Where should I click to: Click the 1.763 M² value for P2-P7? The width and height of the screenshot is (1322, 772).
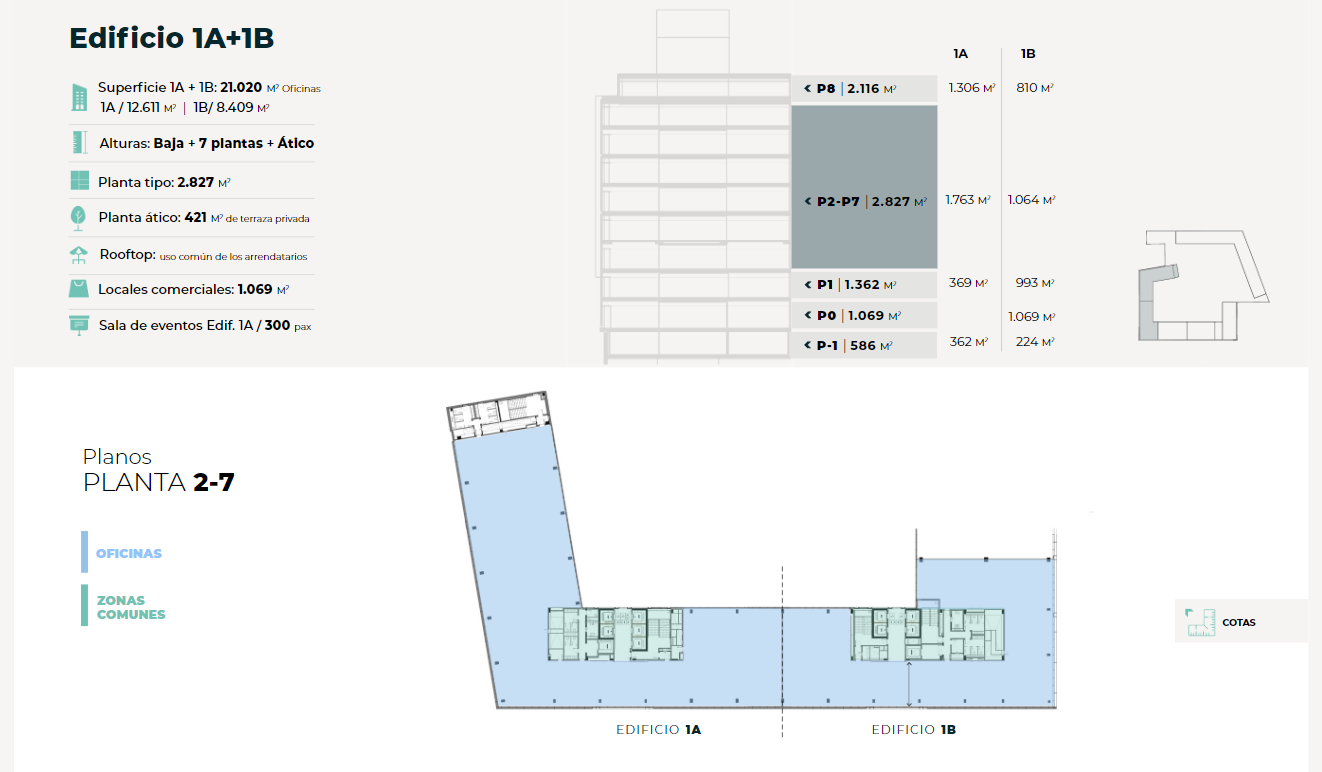pyautogui.click(x=968, y=200)
